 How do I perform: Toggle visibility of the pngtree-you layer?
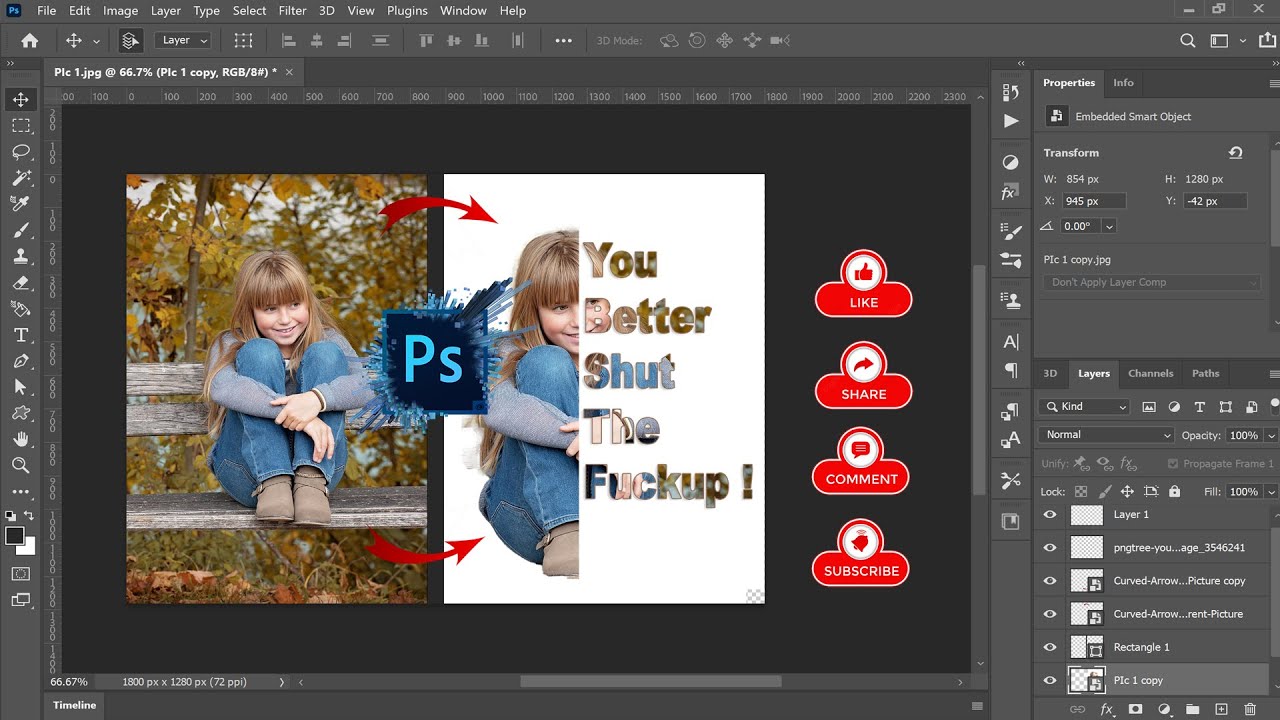[x=1050, y=548]
